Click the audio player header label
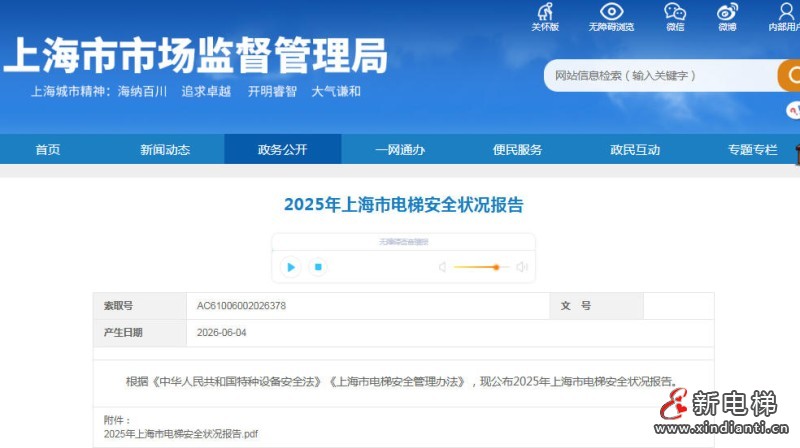This screenshot has width=800, height=448. tap(404, 242)
